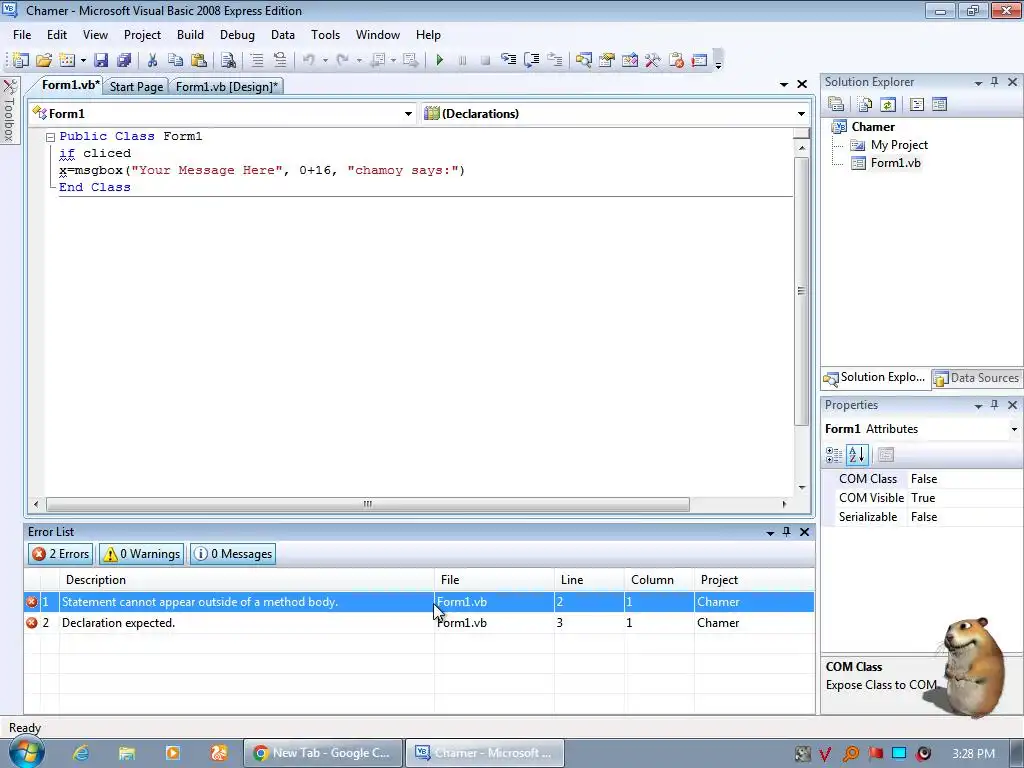Click View Designer icon in Solution Explorer
This screenshot has height=768, width=1024.
coord(939,104)
